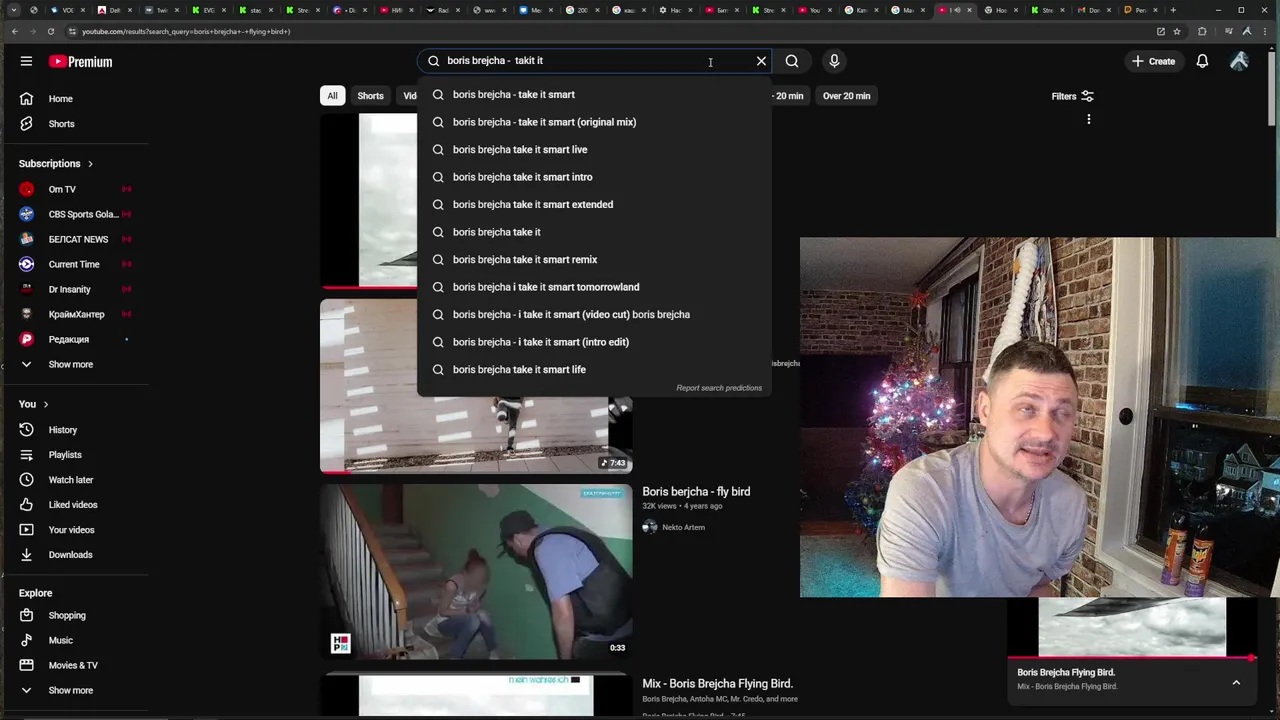Viewport: 1280px width, 720px height.
Task: Select the All filter chip
Action: [332, 96]
